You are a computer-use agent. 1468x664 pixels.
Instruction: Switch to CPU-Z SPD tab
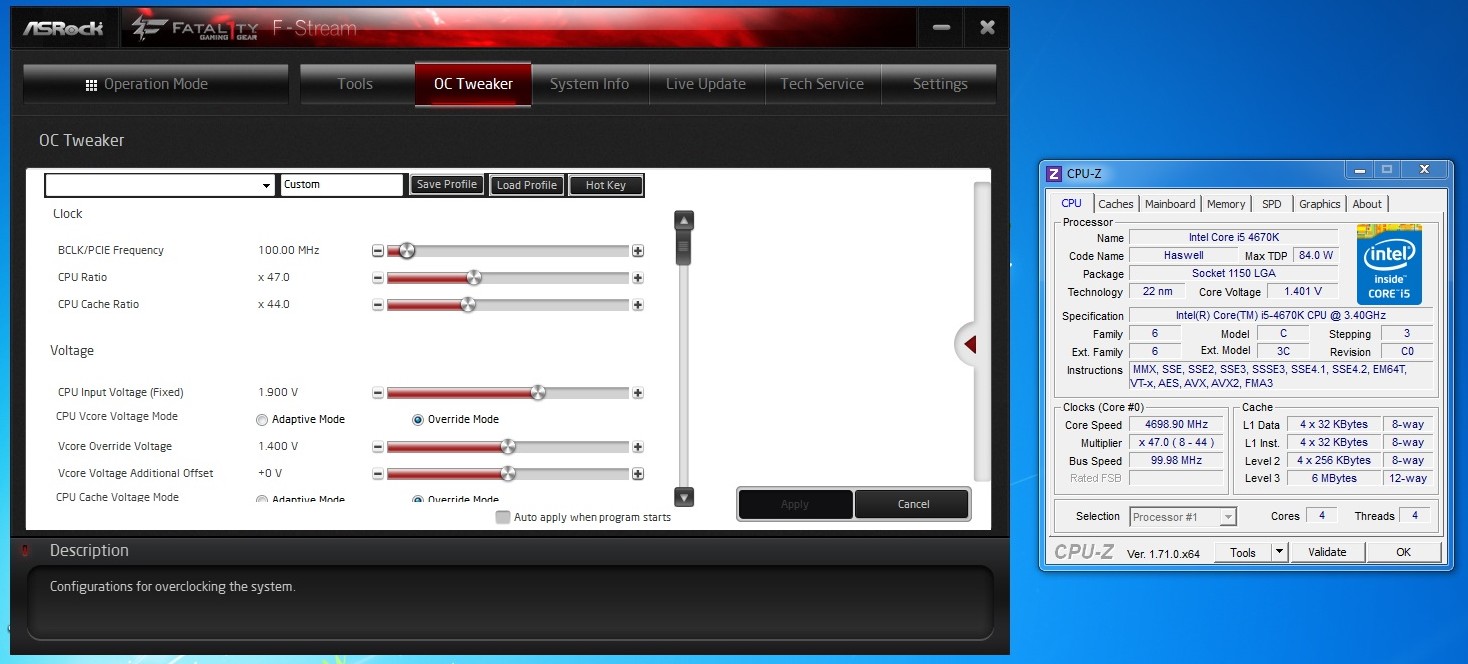[x=1271, y=204]
